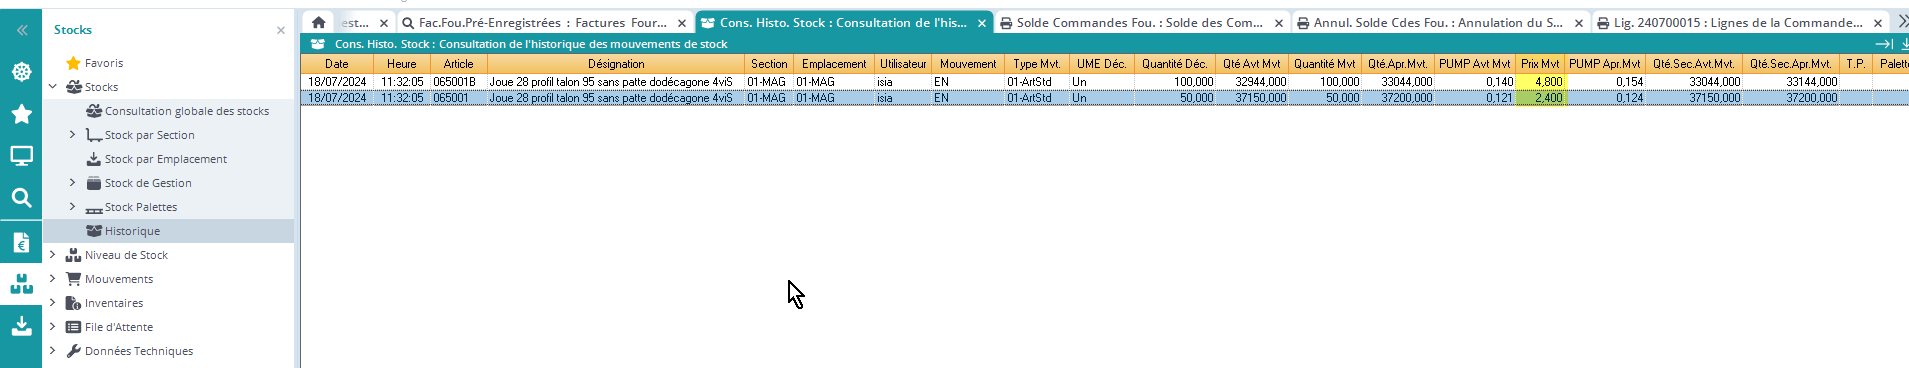
Task: Sort by the Prix Mvt column header
Action: pyautogui.click(x=1540, y=64)
